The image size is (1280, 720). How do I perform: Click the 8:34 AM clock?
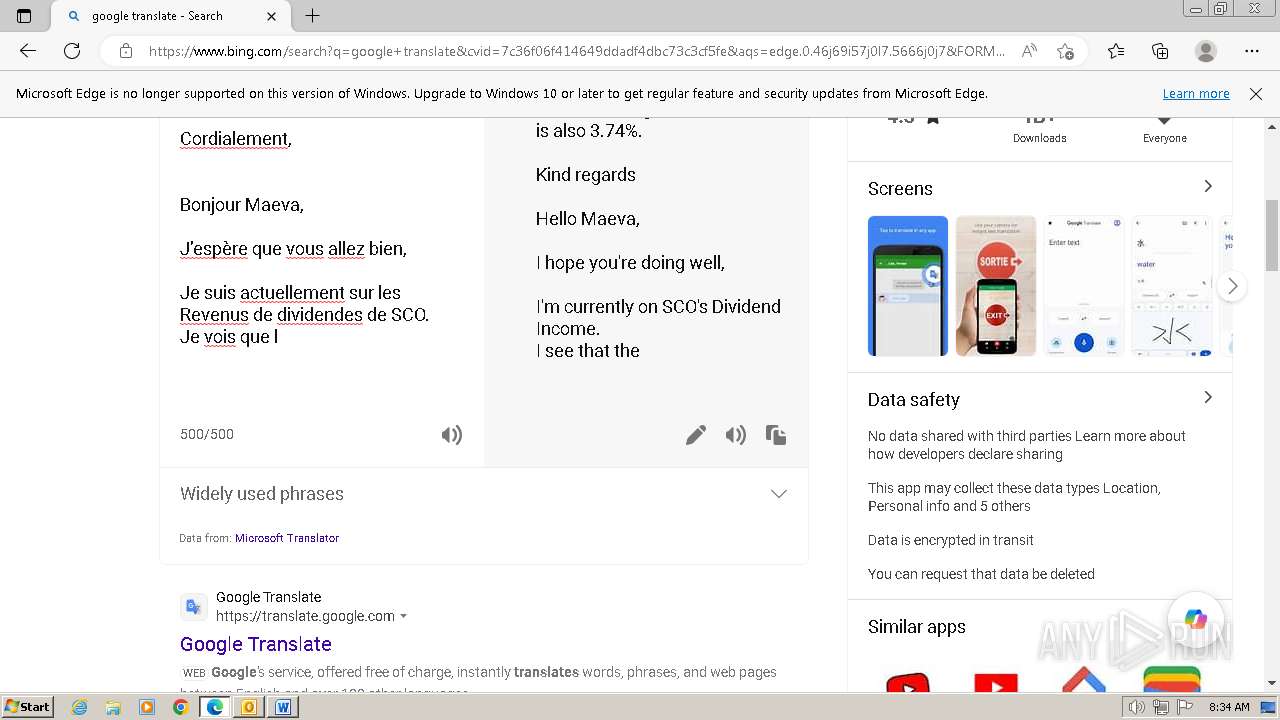tap(1229, 707)
